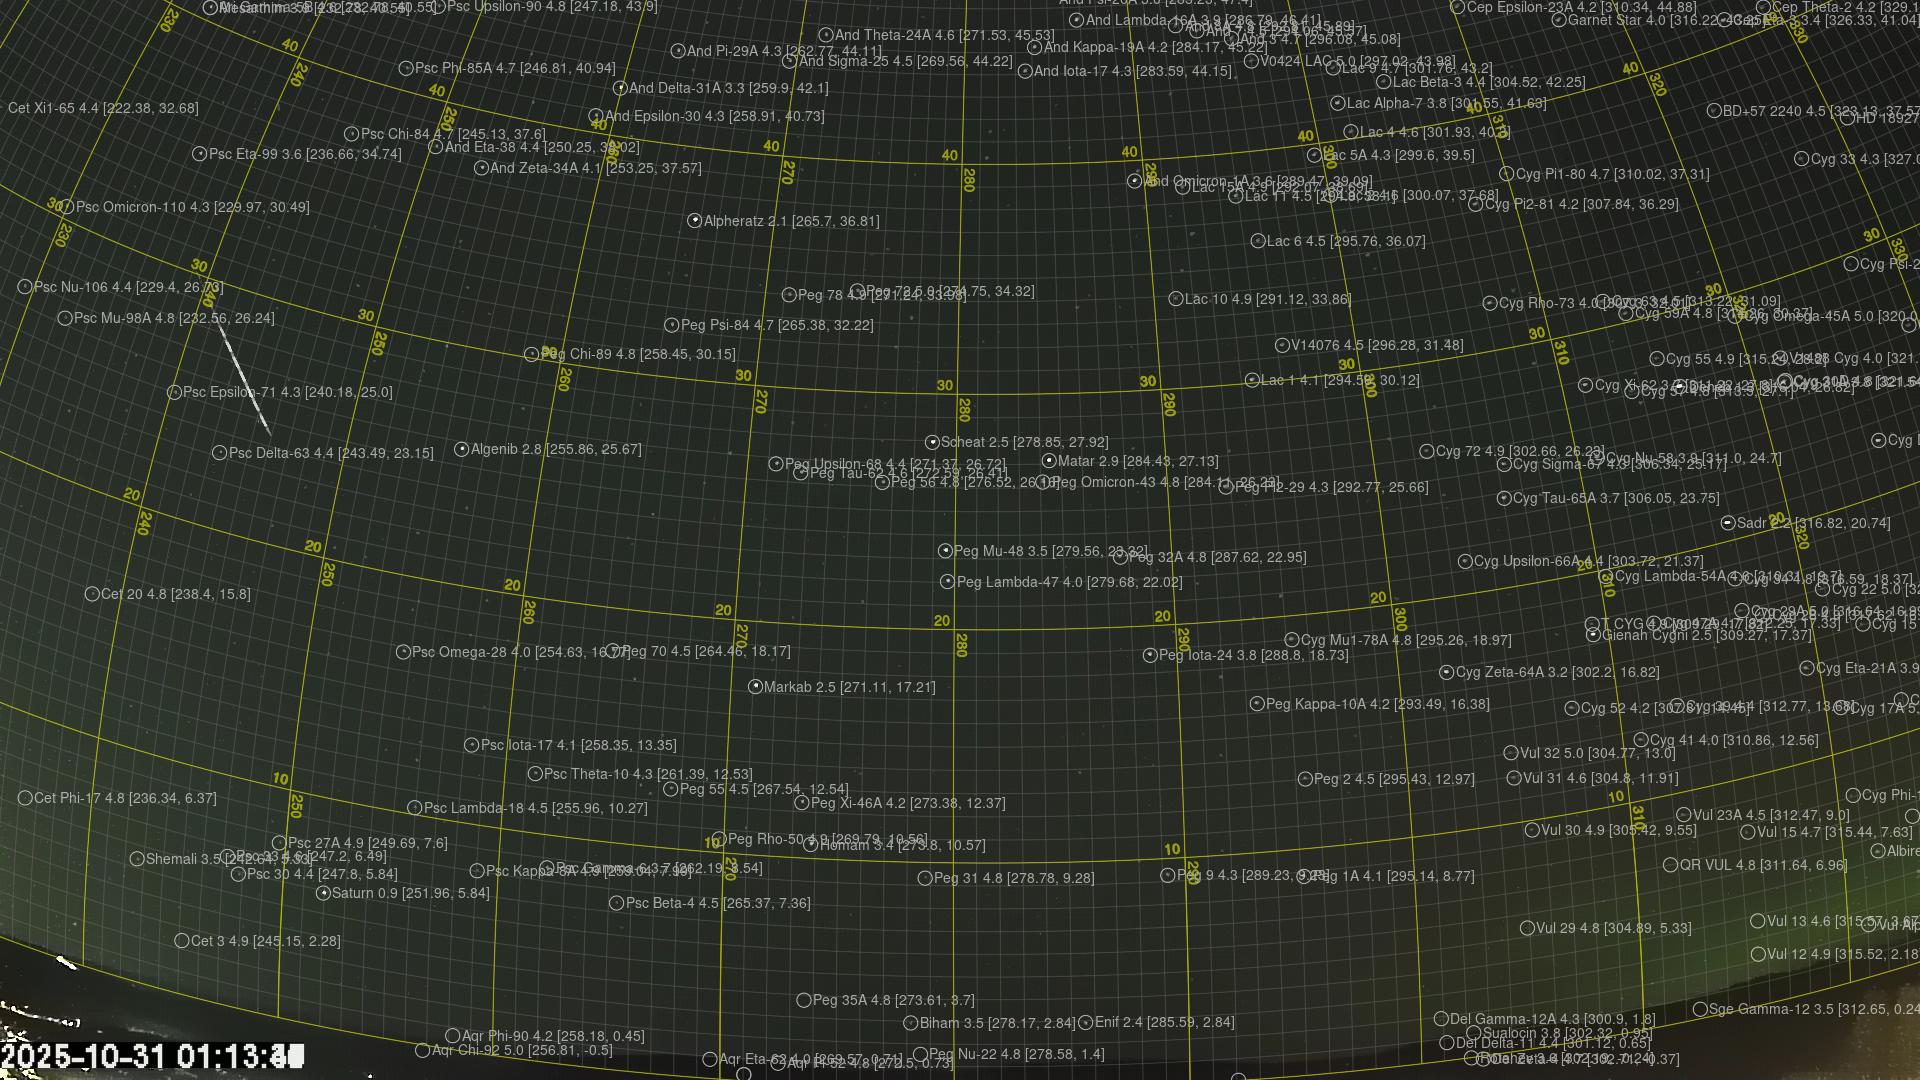Viewport: 1920px width, 1080px height.
Task: Select the Lac 6 star marker
Action: point(1258,241)
